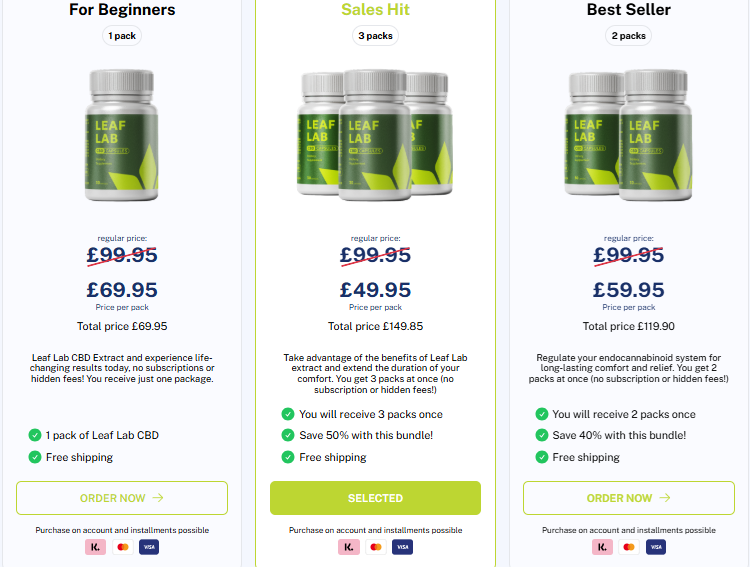The width and height of the screenshot is (750, 567).
Task: Click the '3 packs' badge
Action: click(375, 36)
